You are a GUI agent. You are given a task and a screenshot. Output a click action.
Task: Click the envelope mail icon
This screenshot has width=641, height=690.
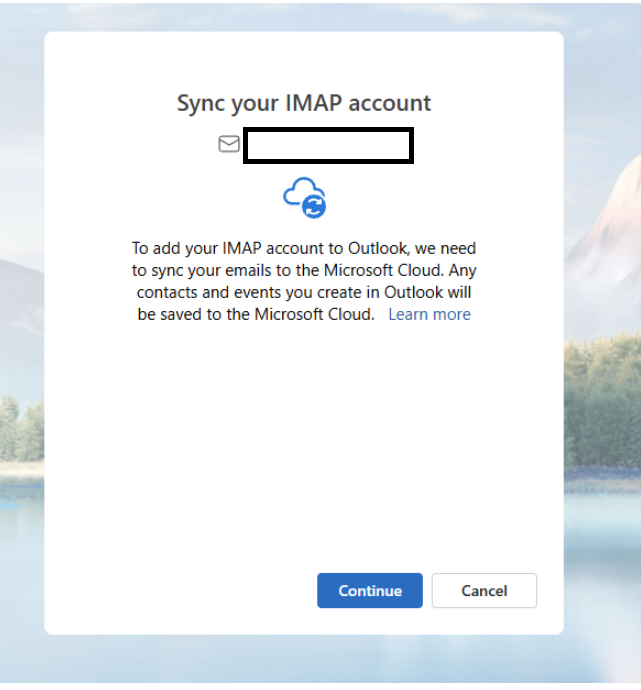pos(229,144)
